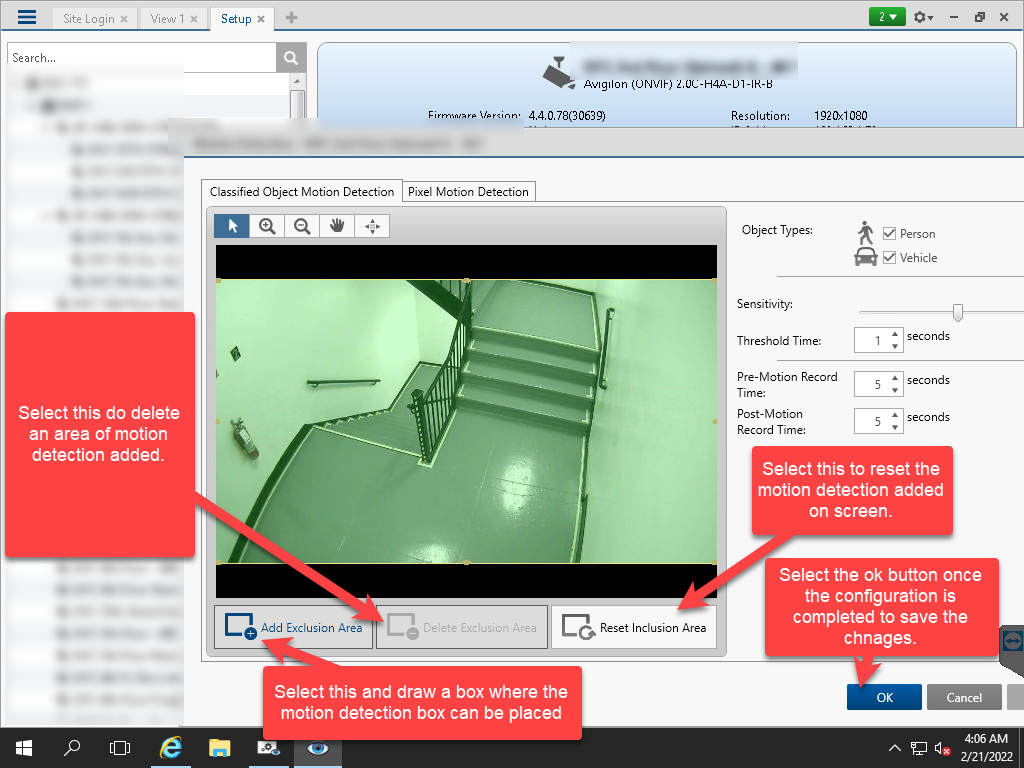Select the arrow pointer tool
Viewport: 1024px width, 768px height.
coord(232,226)
